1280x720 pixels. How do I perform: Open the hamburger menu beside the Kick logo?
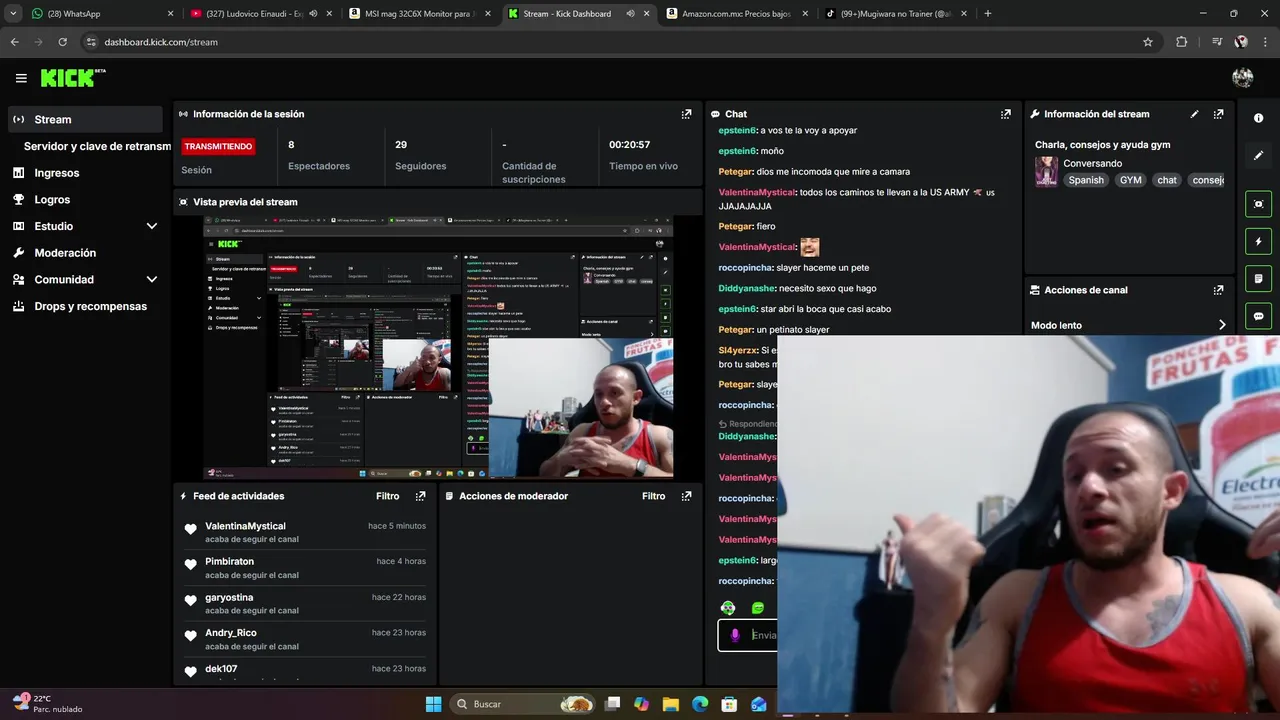(x=21, y=78)
